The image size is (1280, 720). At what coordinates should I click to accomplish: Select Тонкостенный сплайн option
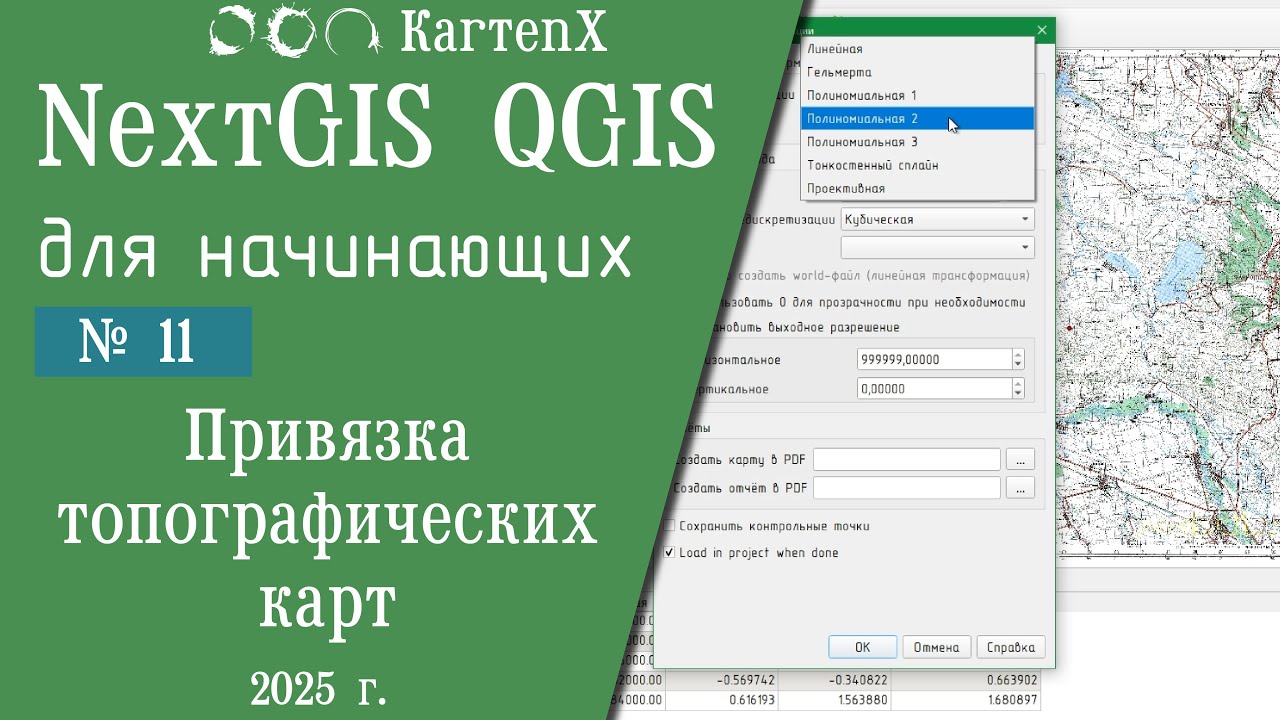[x=917, y=165]
